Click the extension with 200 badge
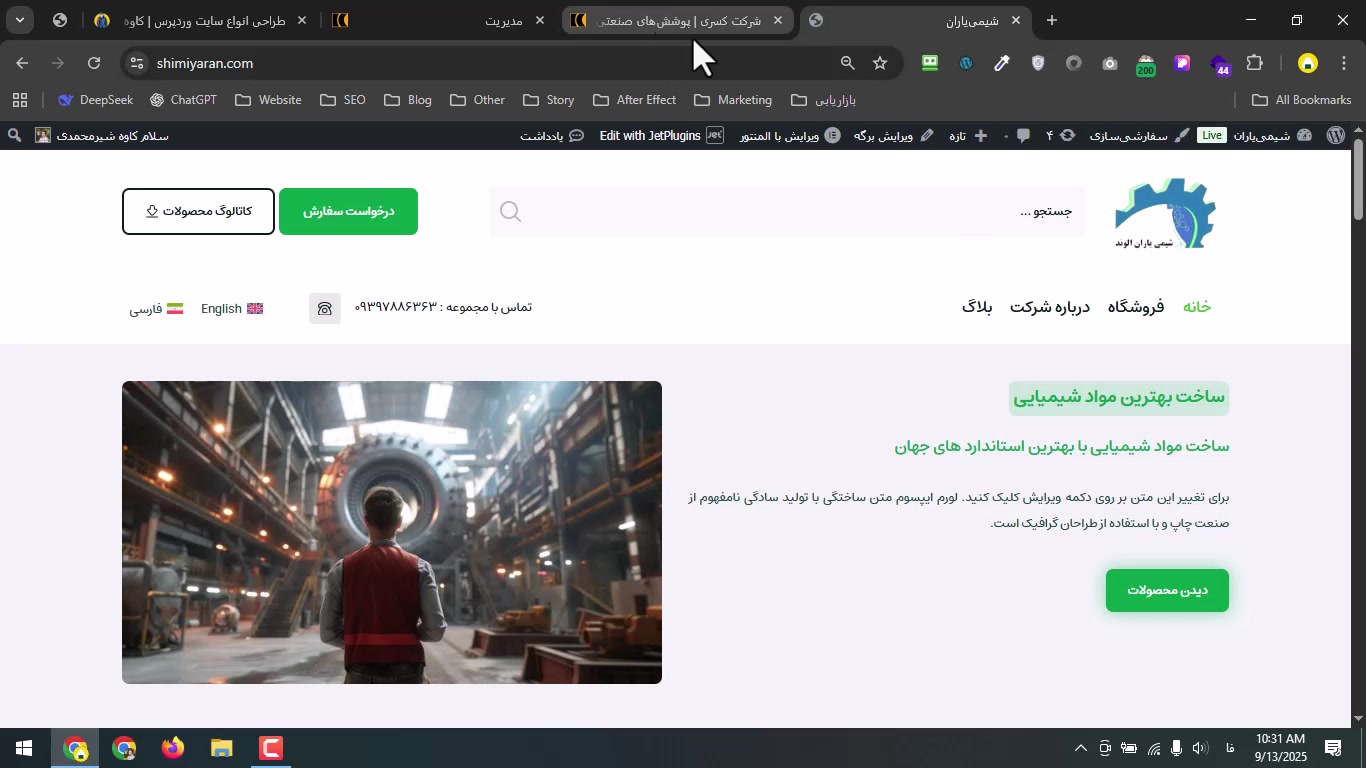 coord(1146,65)
